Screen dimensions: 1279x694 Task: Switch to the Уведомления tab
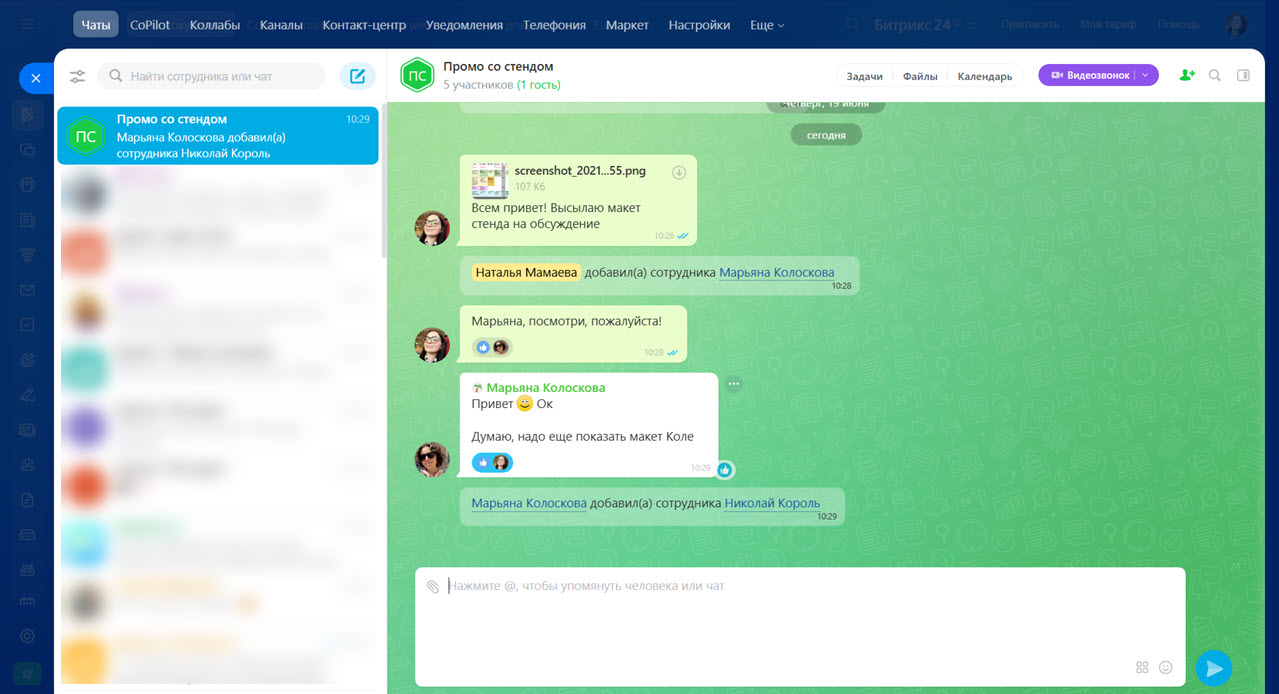point(464,25)
